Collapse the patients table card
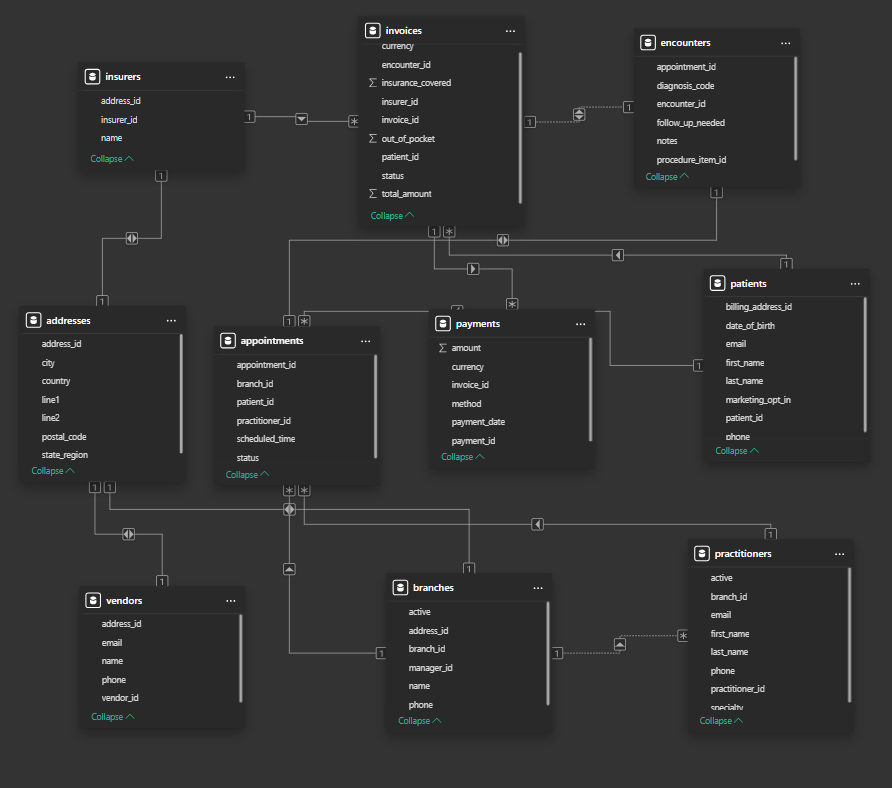This screenshot has height=788, width=892. pyautogui.click(x=737, y=451)
